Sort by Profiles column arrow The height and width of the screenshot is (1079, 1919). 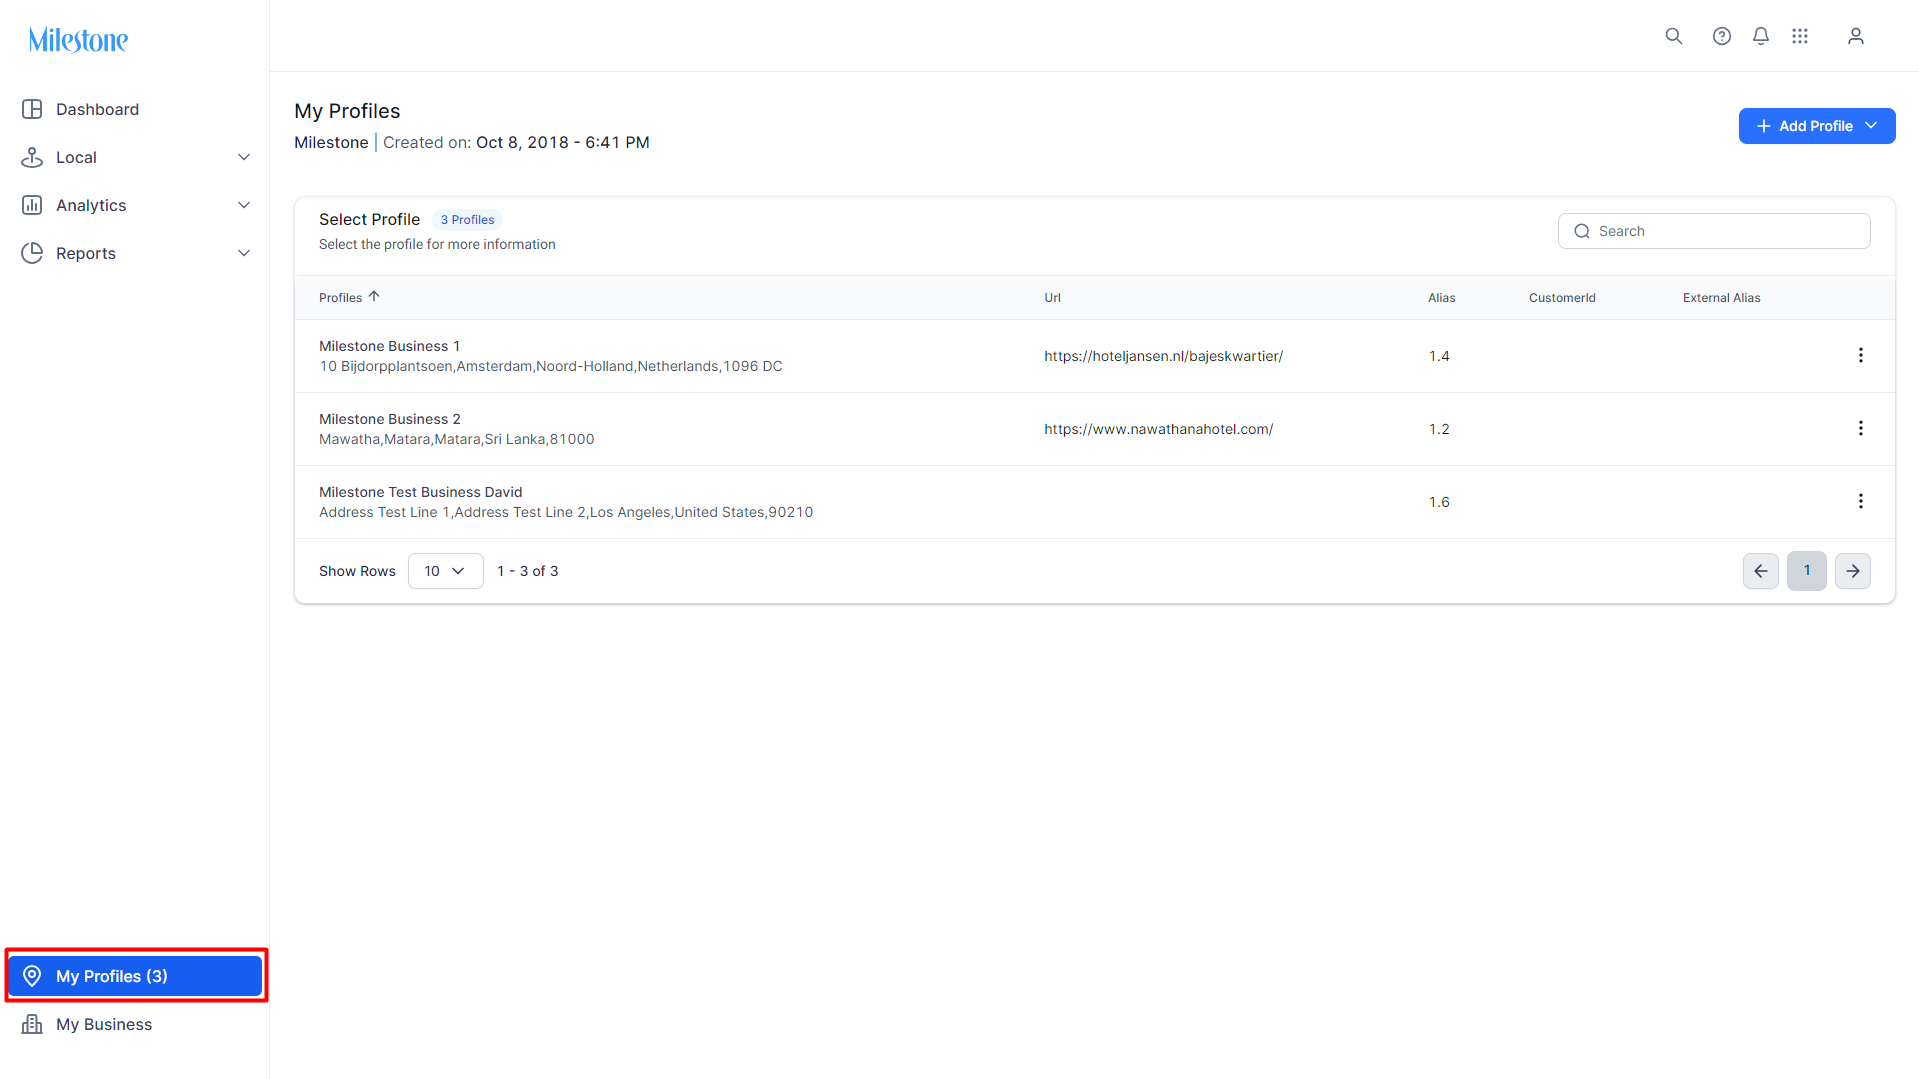(x=374, y=297)
